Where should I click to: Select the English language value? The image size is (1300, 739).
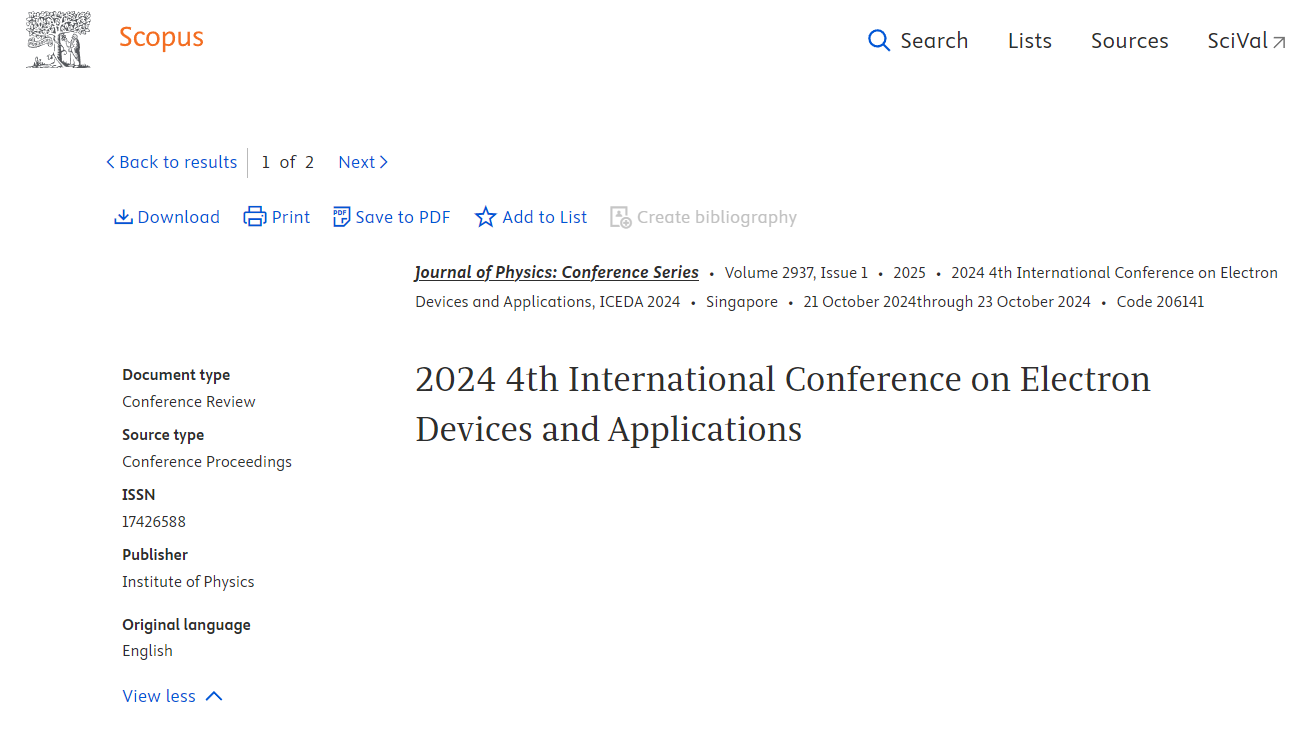(147, 650)
